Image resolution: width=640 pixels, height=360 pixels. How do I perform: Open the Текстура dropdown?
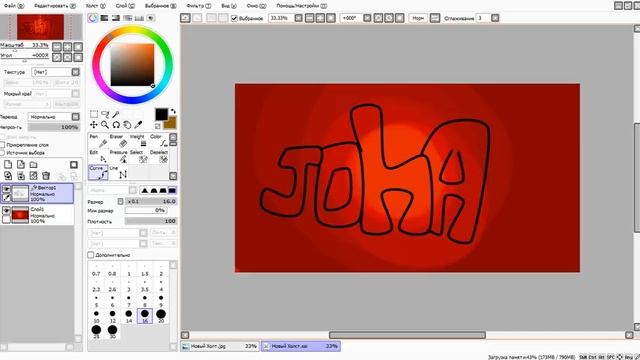[x=76, y=72]
